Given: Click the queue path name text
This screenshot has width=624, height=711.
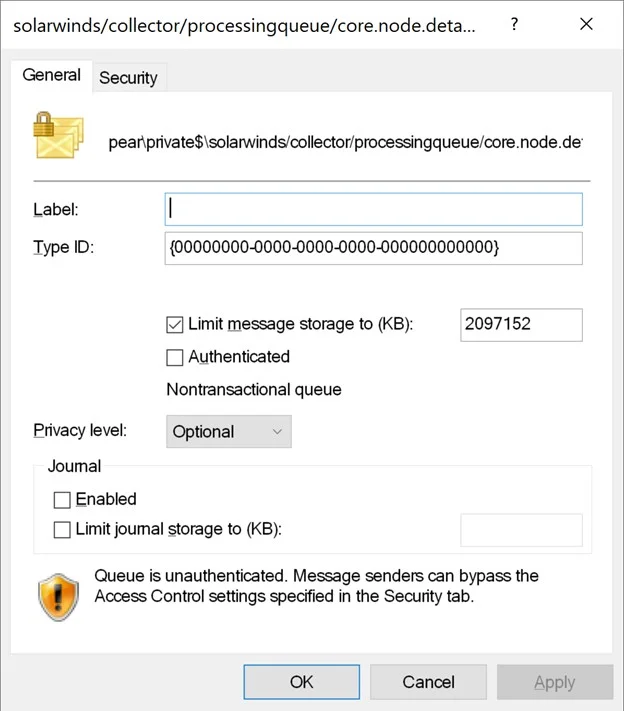Looking at the screenshot, I should (x=345, y=142).
